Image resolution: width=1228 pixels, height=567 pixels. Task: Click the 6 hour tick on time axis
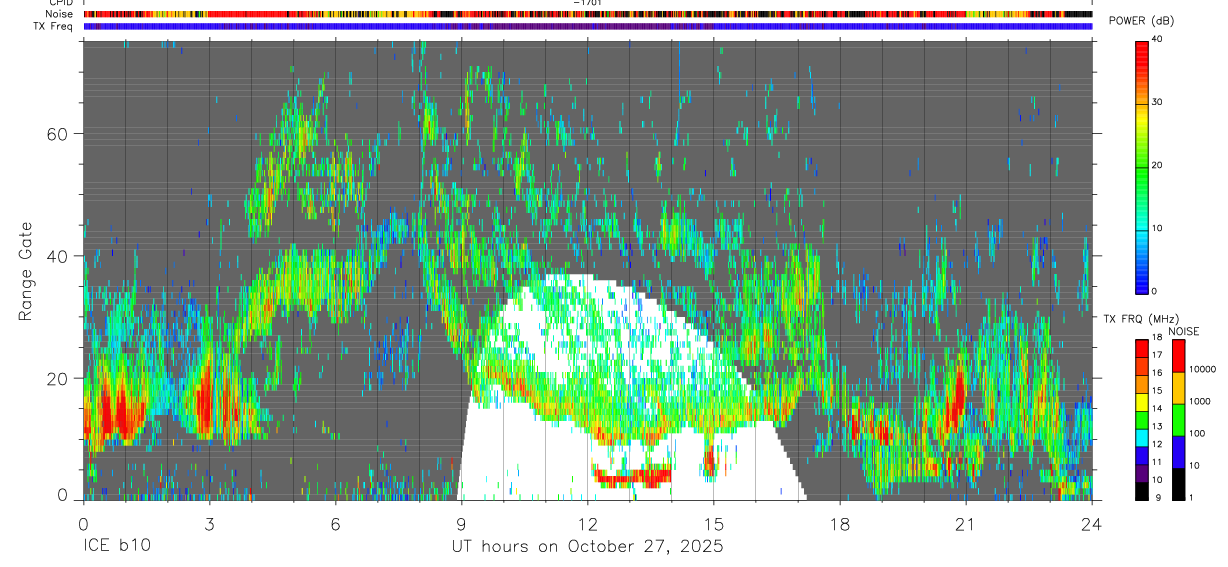[335, 524]
